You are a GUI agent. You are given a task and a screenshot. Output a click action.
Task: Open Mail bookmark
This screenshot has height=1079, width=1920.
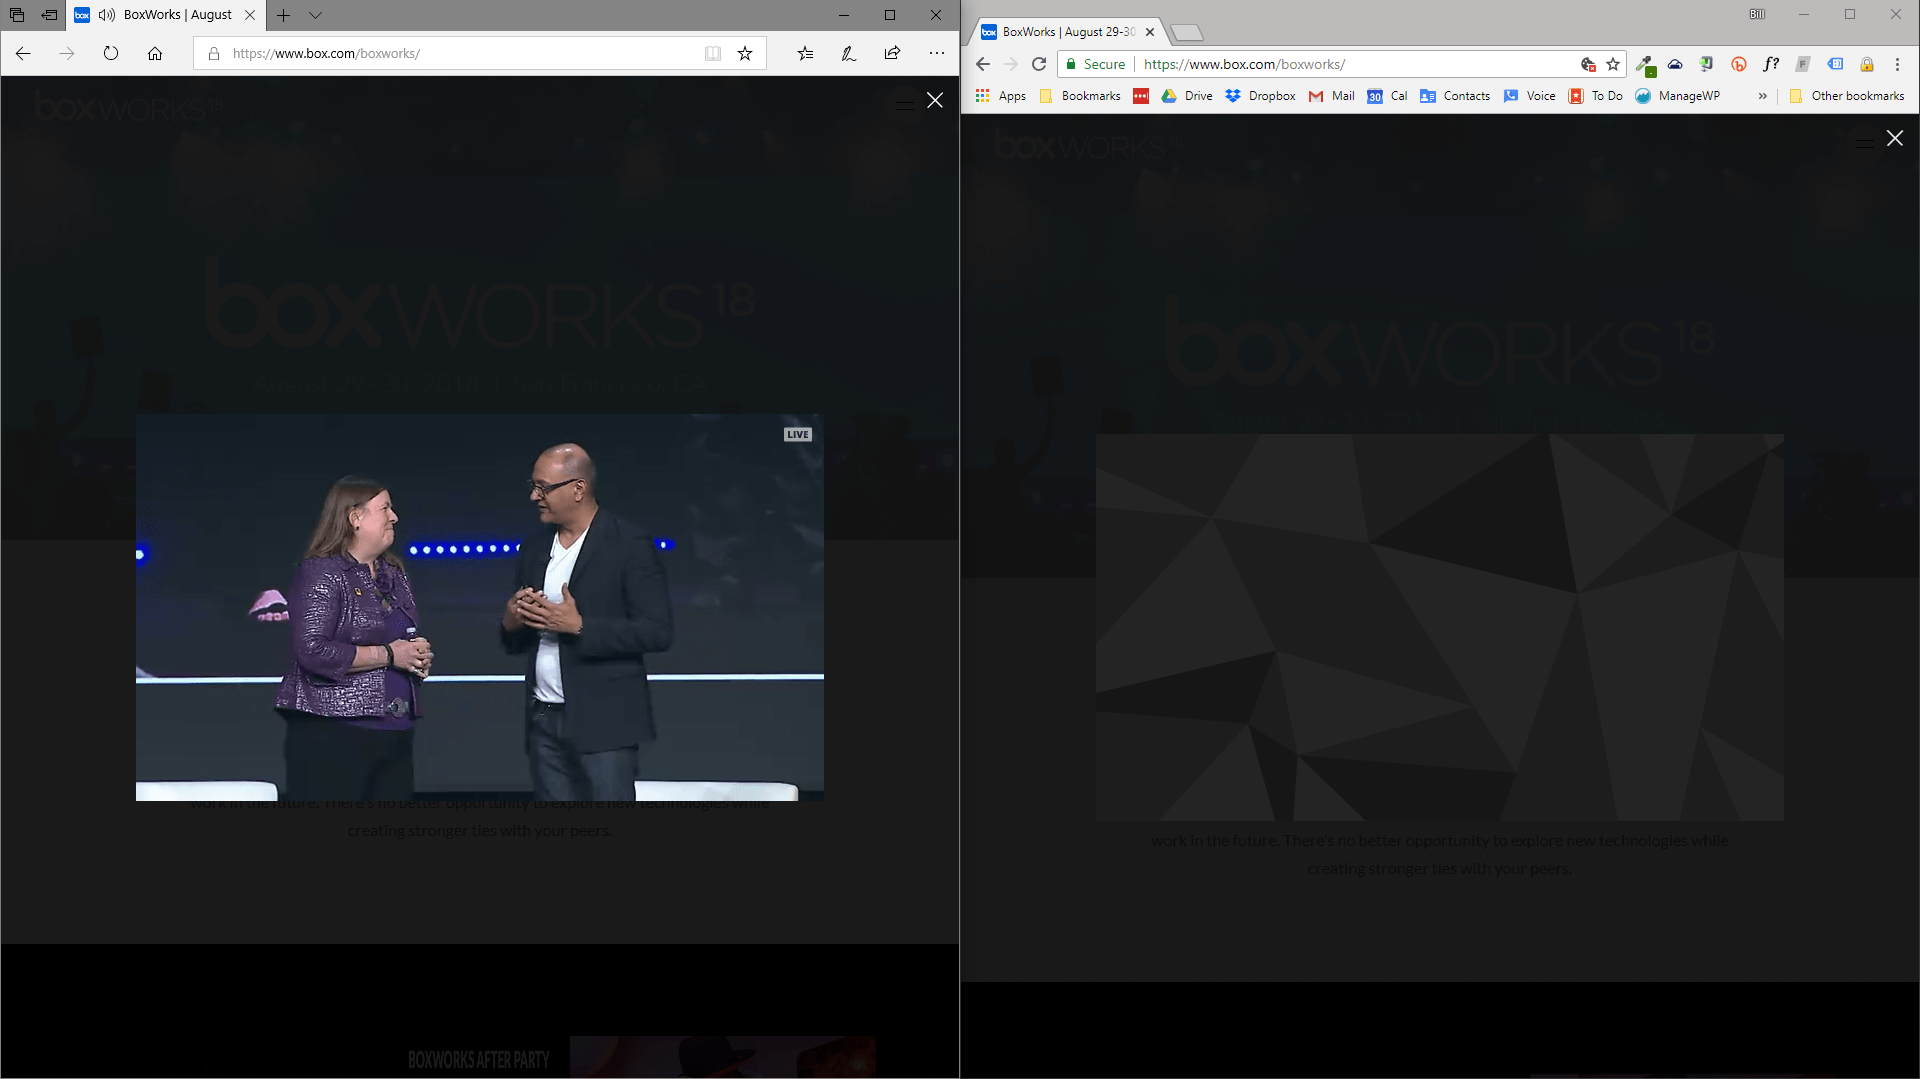1332,96
